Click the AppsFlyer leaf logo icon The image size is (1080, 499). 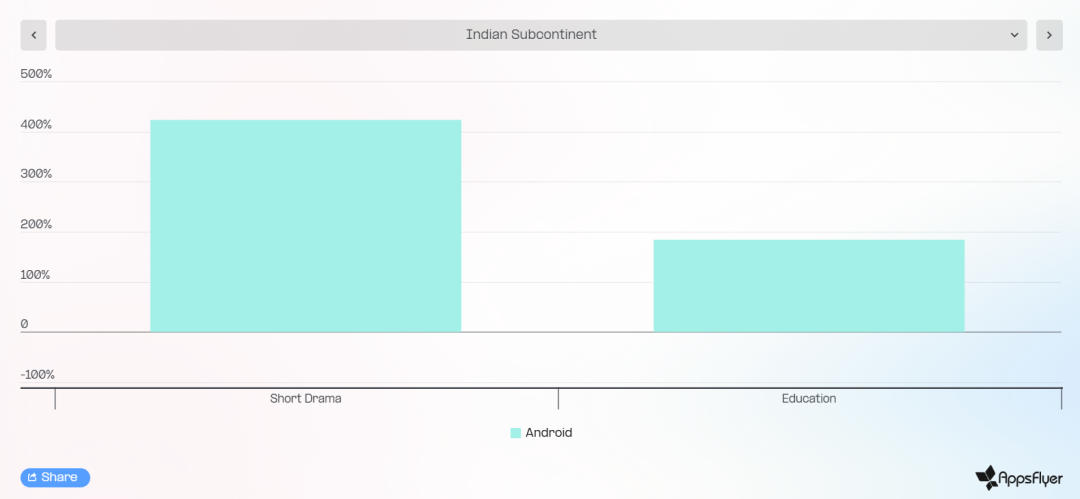(986, 477)
